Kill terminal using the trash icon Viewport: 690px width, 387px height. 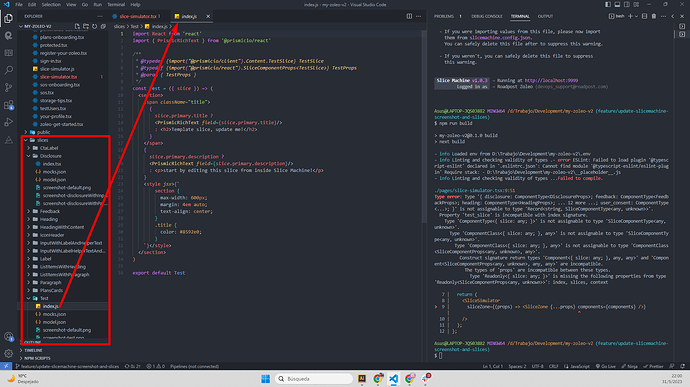[x=654, y=16]
